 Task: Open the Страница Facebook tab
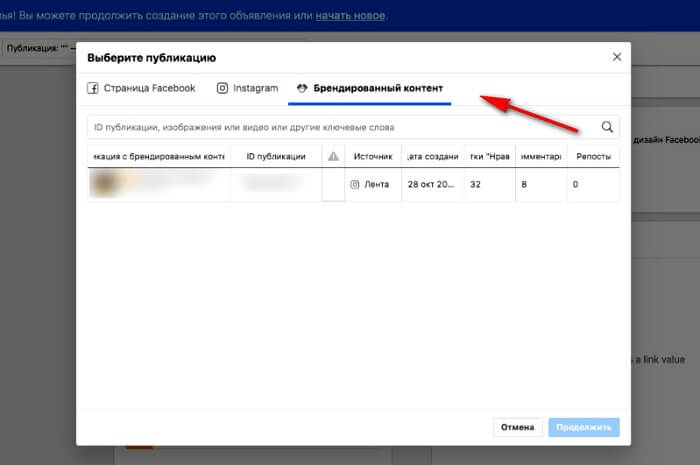click(x=141, y=88)
